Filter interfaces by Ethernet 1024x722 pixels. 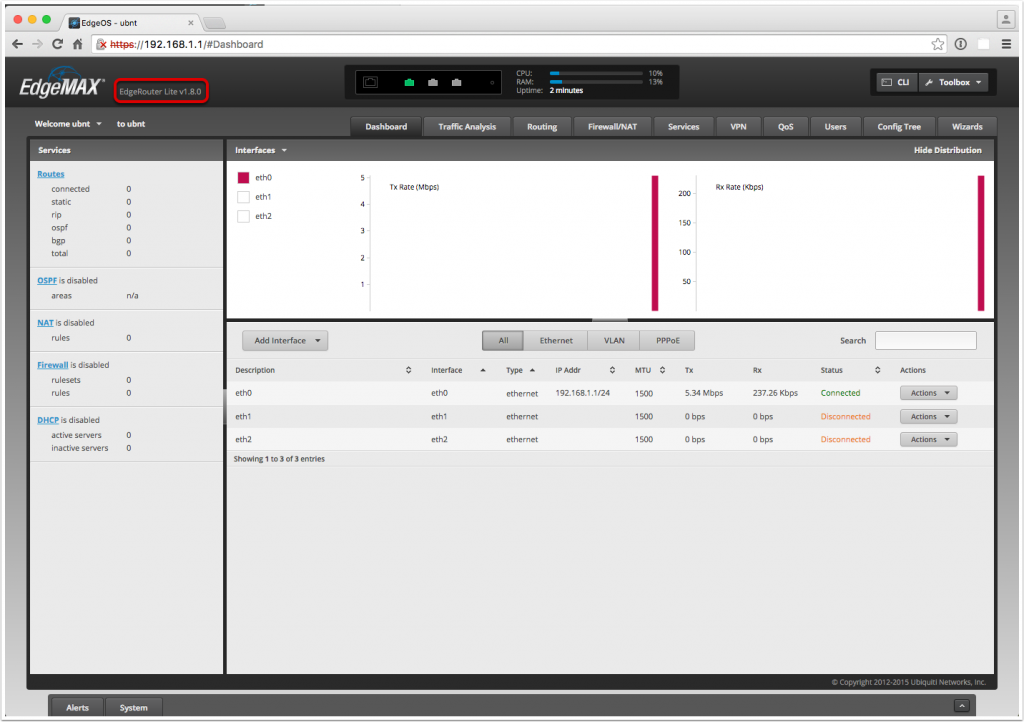[556, 341]
